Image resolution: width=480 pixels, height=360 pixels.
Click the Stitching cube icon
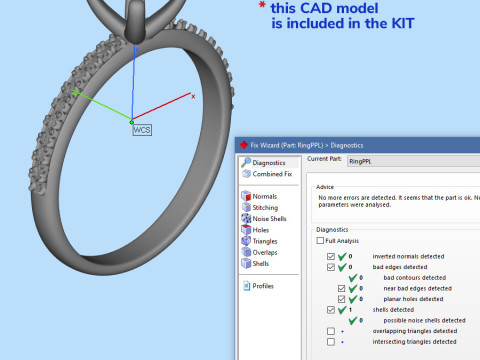[246, 207]
